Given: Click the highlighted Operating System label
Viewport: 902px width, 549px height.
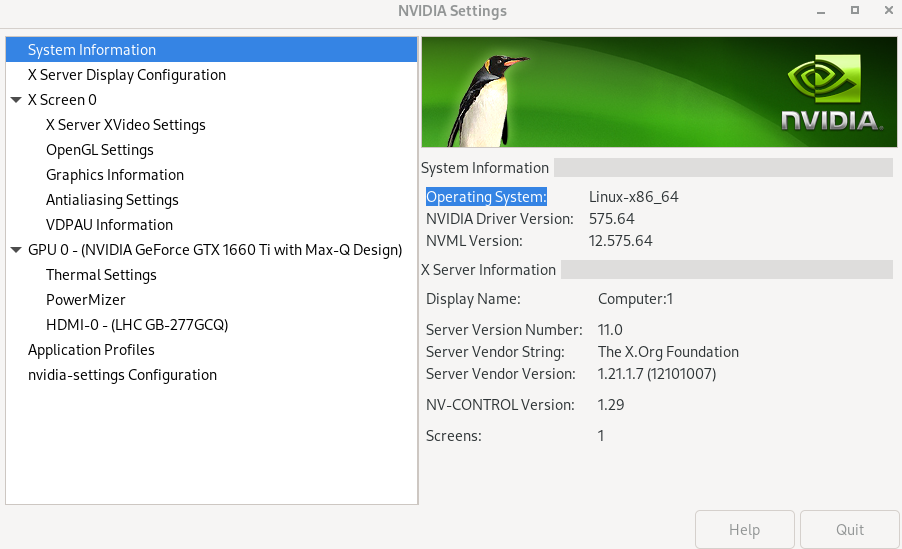Looking at the screenshot, I should [x=487, y=197].
